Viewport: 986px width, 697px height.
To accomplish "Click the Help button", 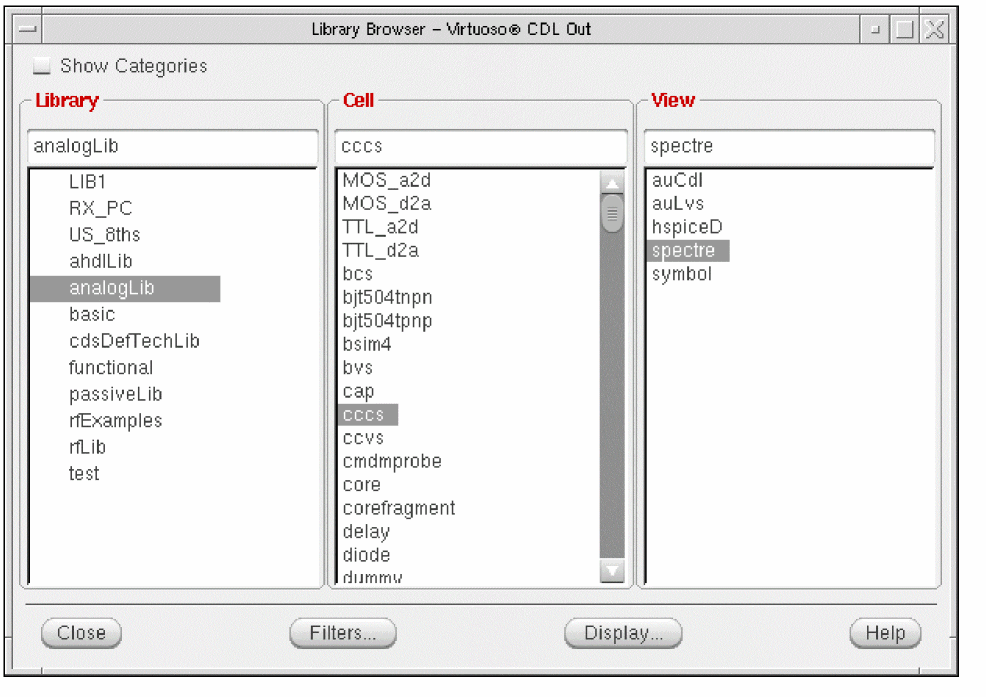I will (x=885, y=633).
